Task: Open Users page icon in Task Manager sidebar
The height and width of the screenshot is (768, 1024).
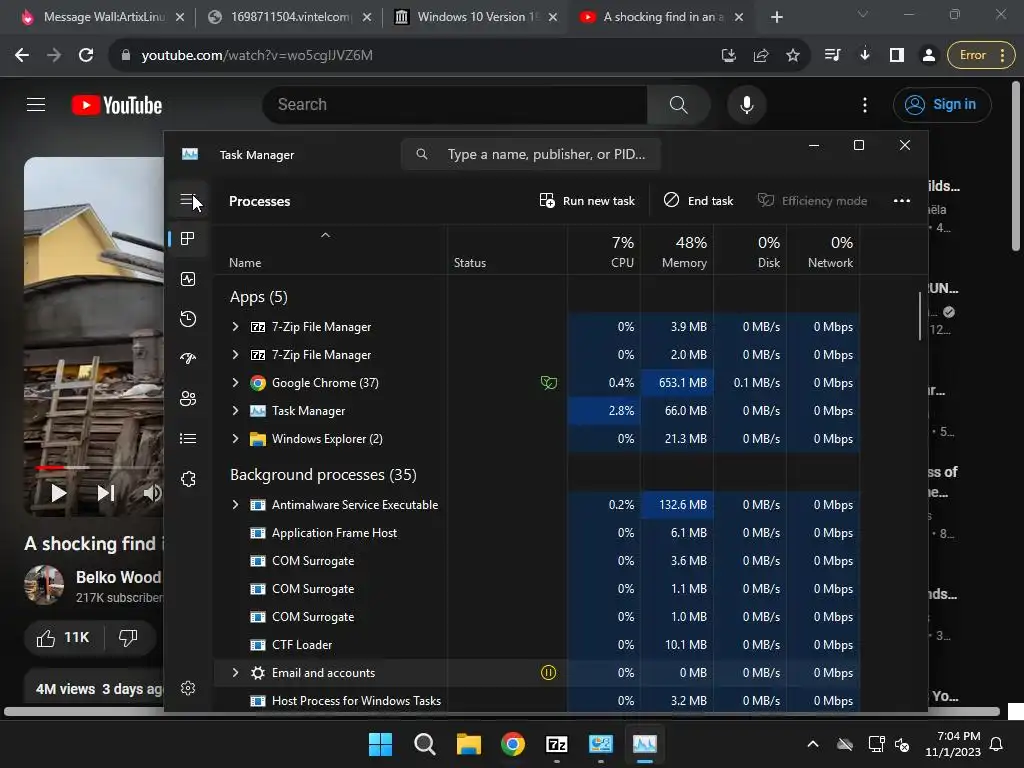Action: (188, 398)
